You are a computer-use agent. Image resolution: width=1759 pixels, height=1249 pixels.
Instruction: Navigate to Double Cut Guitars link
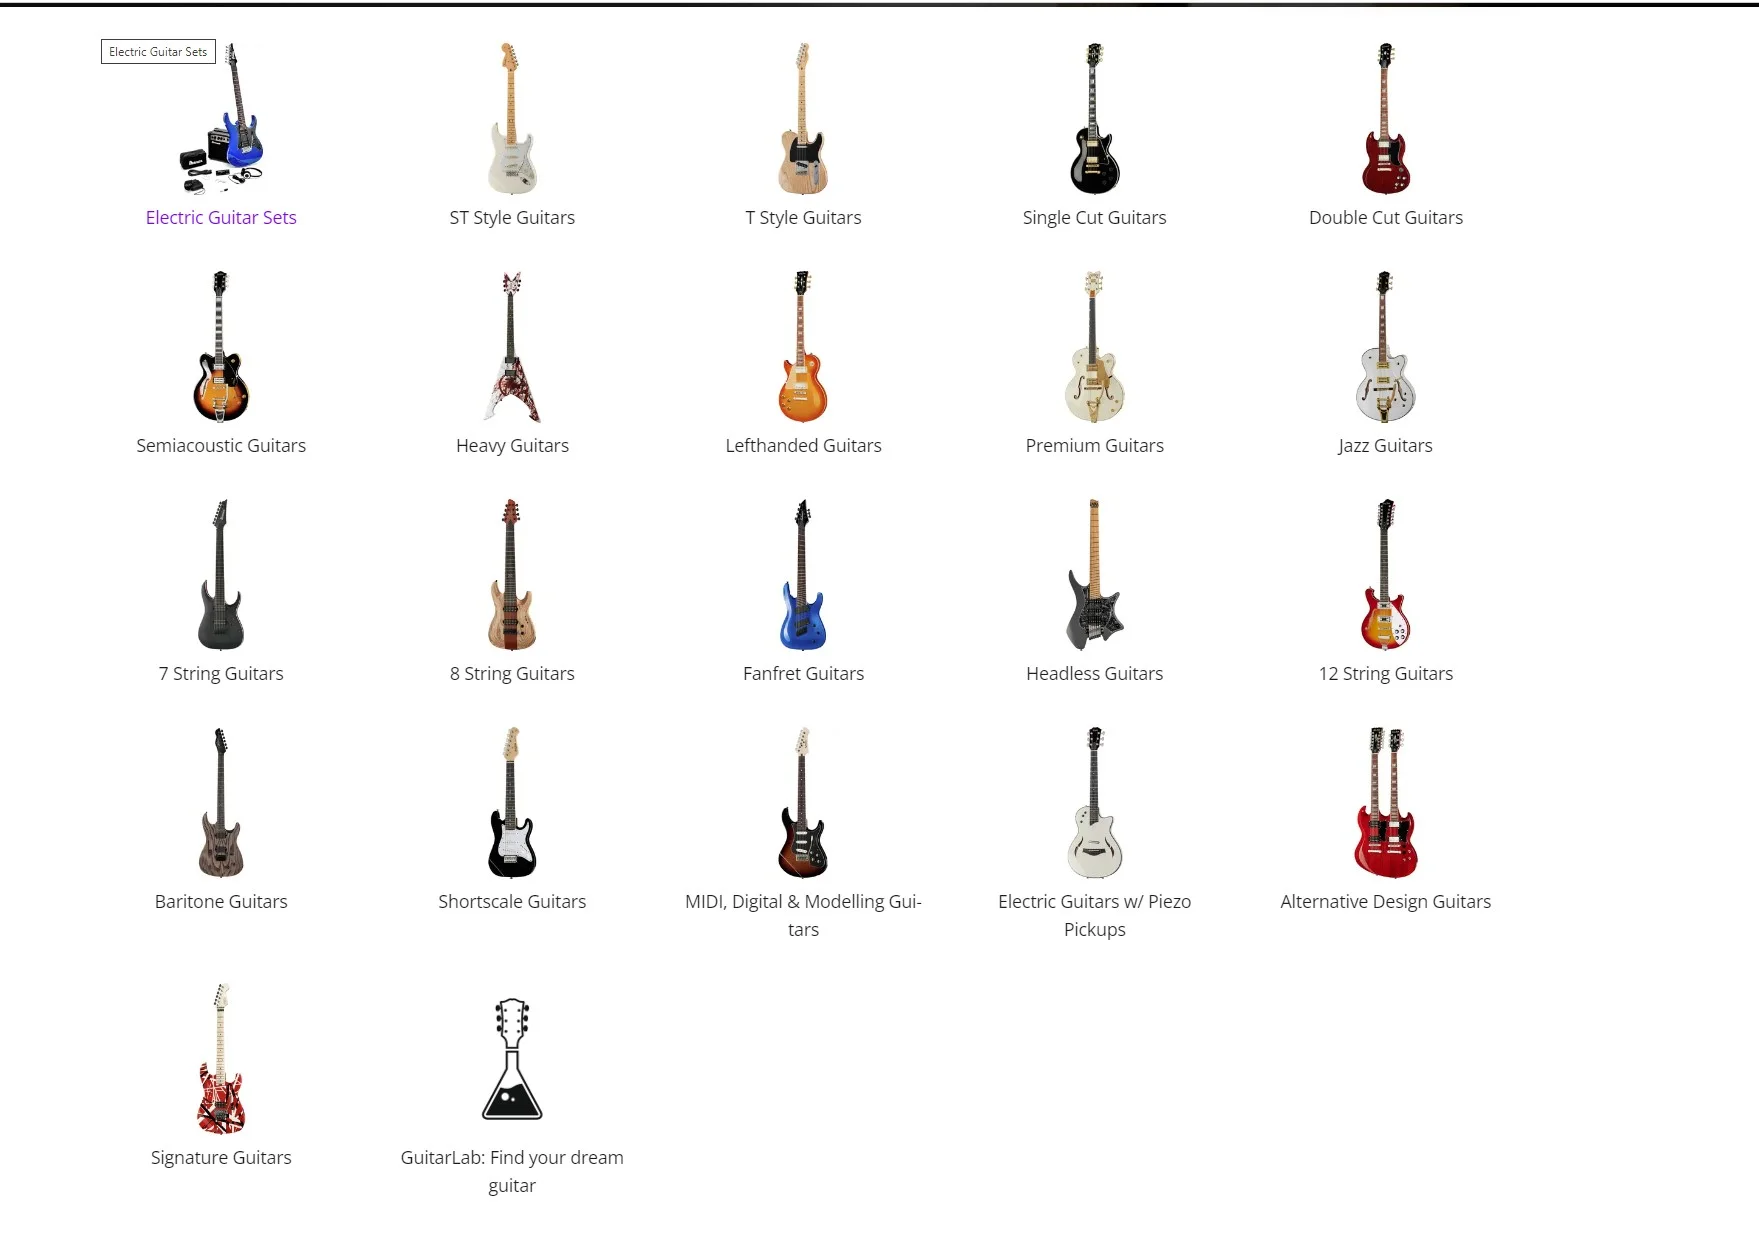point(1385,218)
